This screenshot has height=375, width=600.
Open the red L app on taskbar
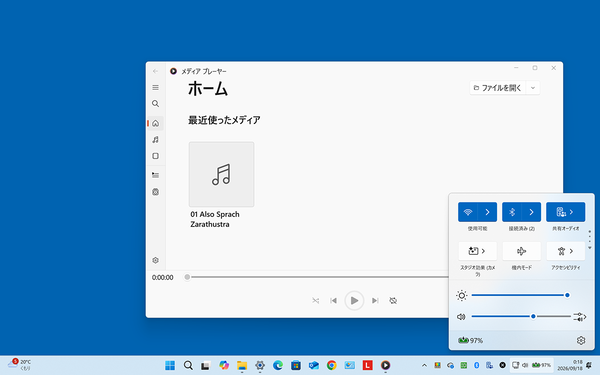click(367, 365)
